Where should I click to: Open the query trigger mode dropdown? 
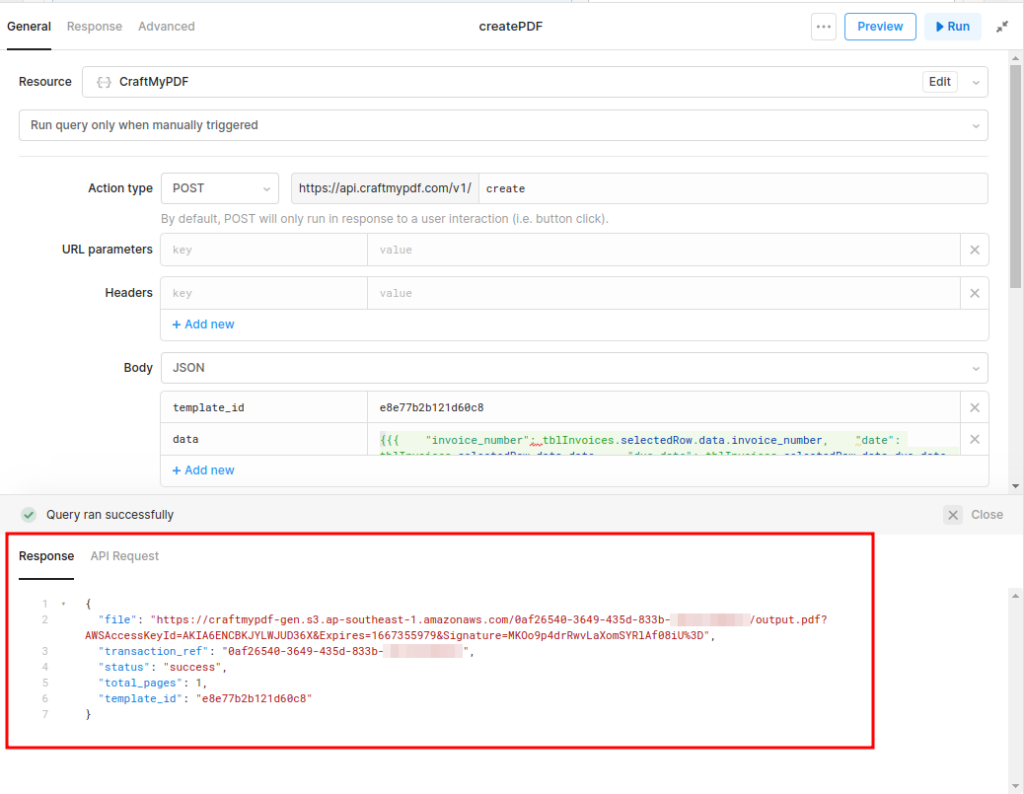click(x=503, y=125)
